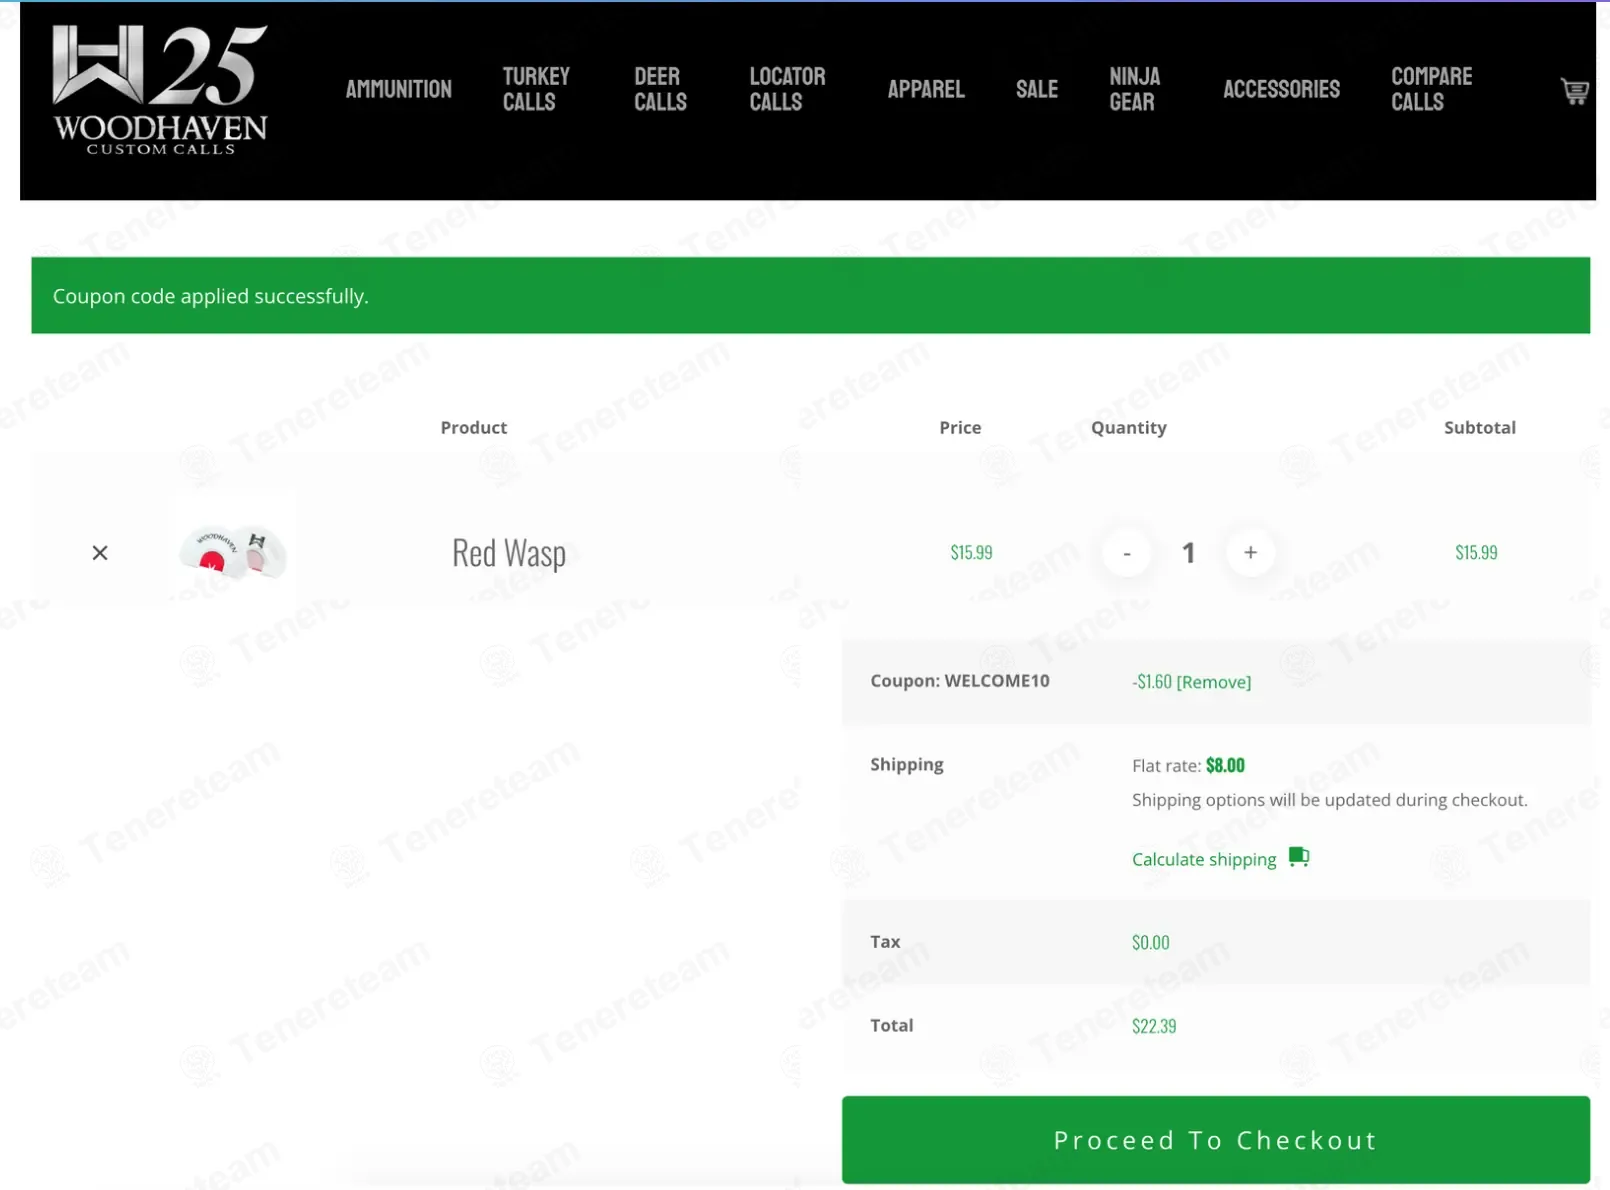Click Proceed To Checkout button

pos(1215,1140)
